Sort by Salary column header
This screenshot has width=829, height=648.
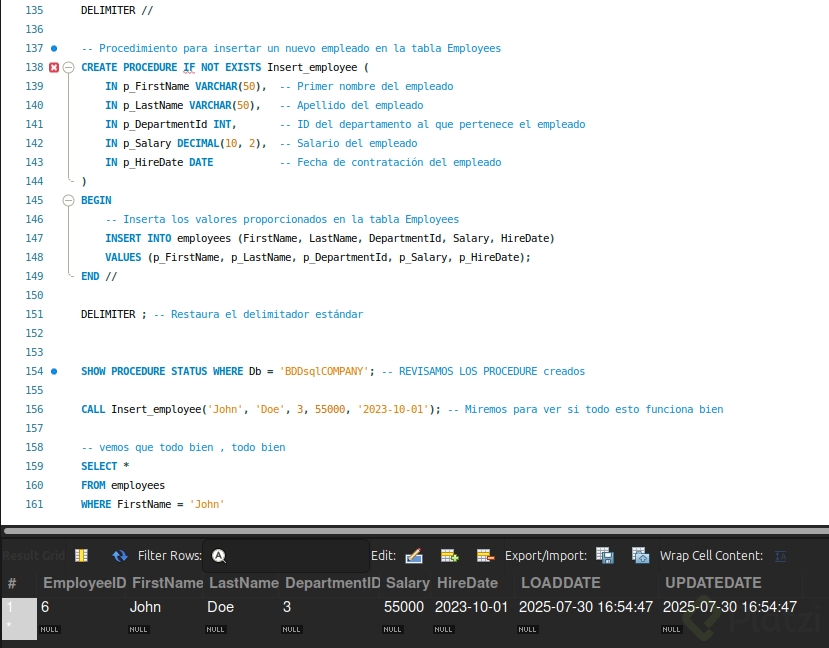[x=408, y=583]
